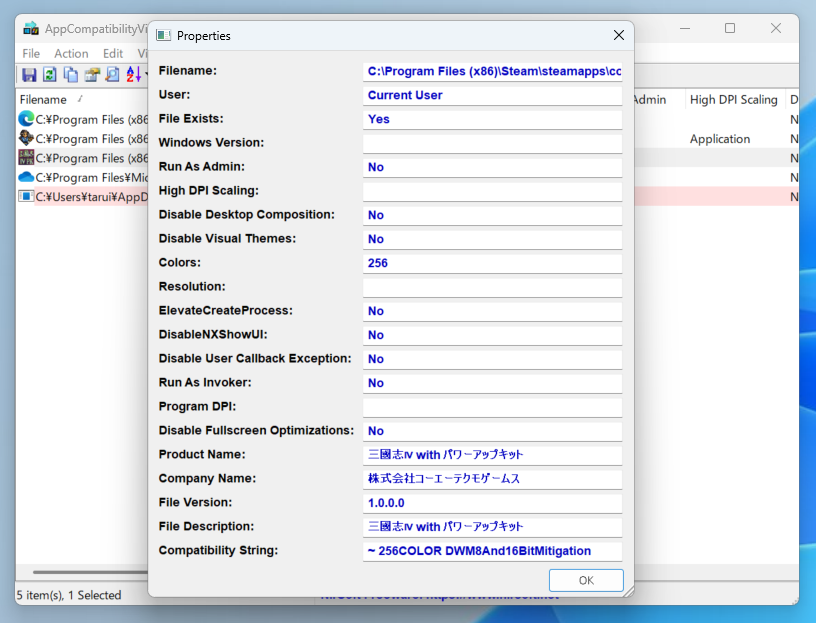This screenshot has height=623, width=816.
Task: Click the File Version field showing 1.0.0.0
Action: 492,503
